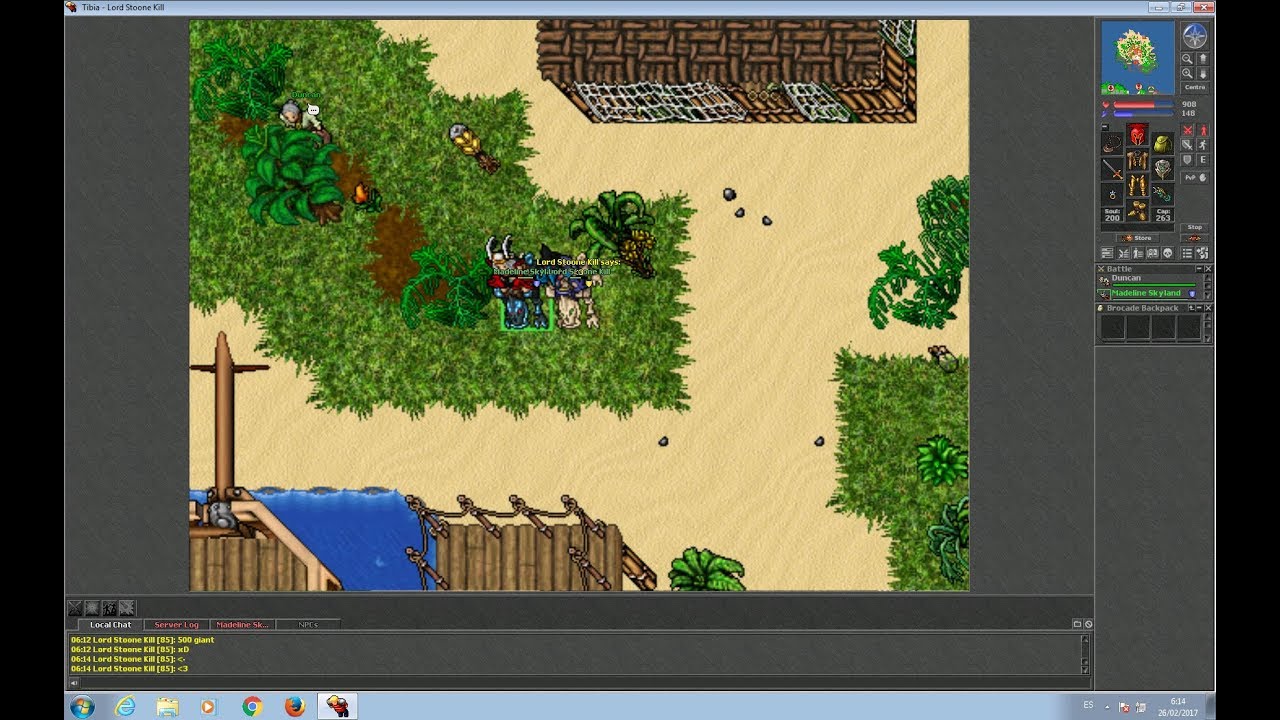Click backpack's go-up-container arrow

(x=1191, y=308)
